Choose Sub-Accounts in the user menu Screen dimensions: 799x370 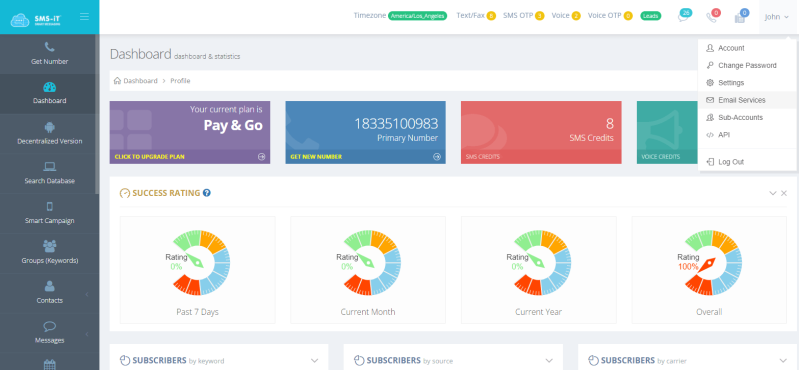pyautogui.click(x=747, y=117)
